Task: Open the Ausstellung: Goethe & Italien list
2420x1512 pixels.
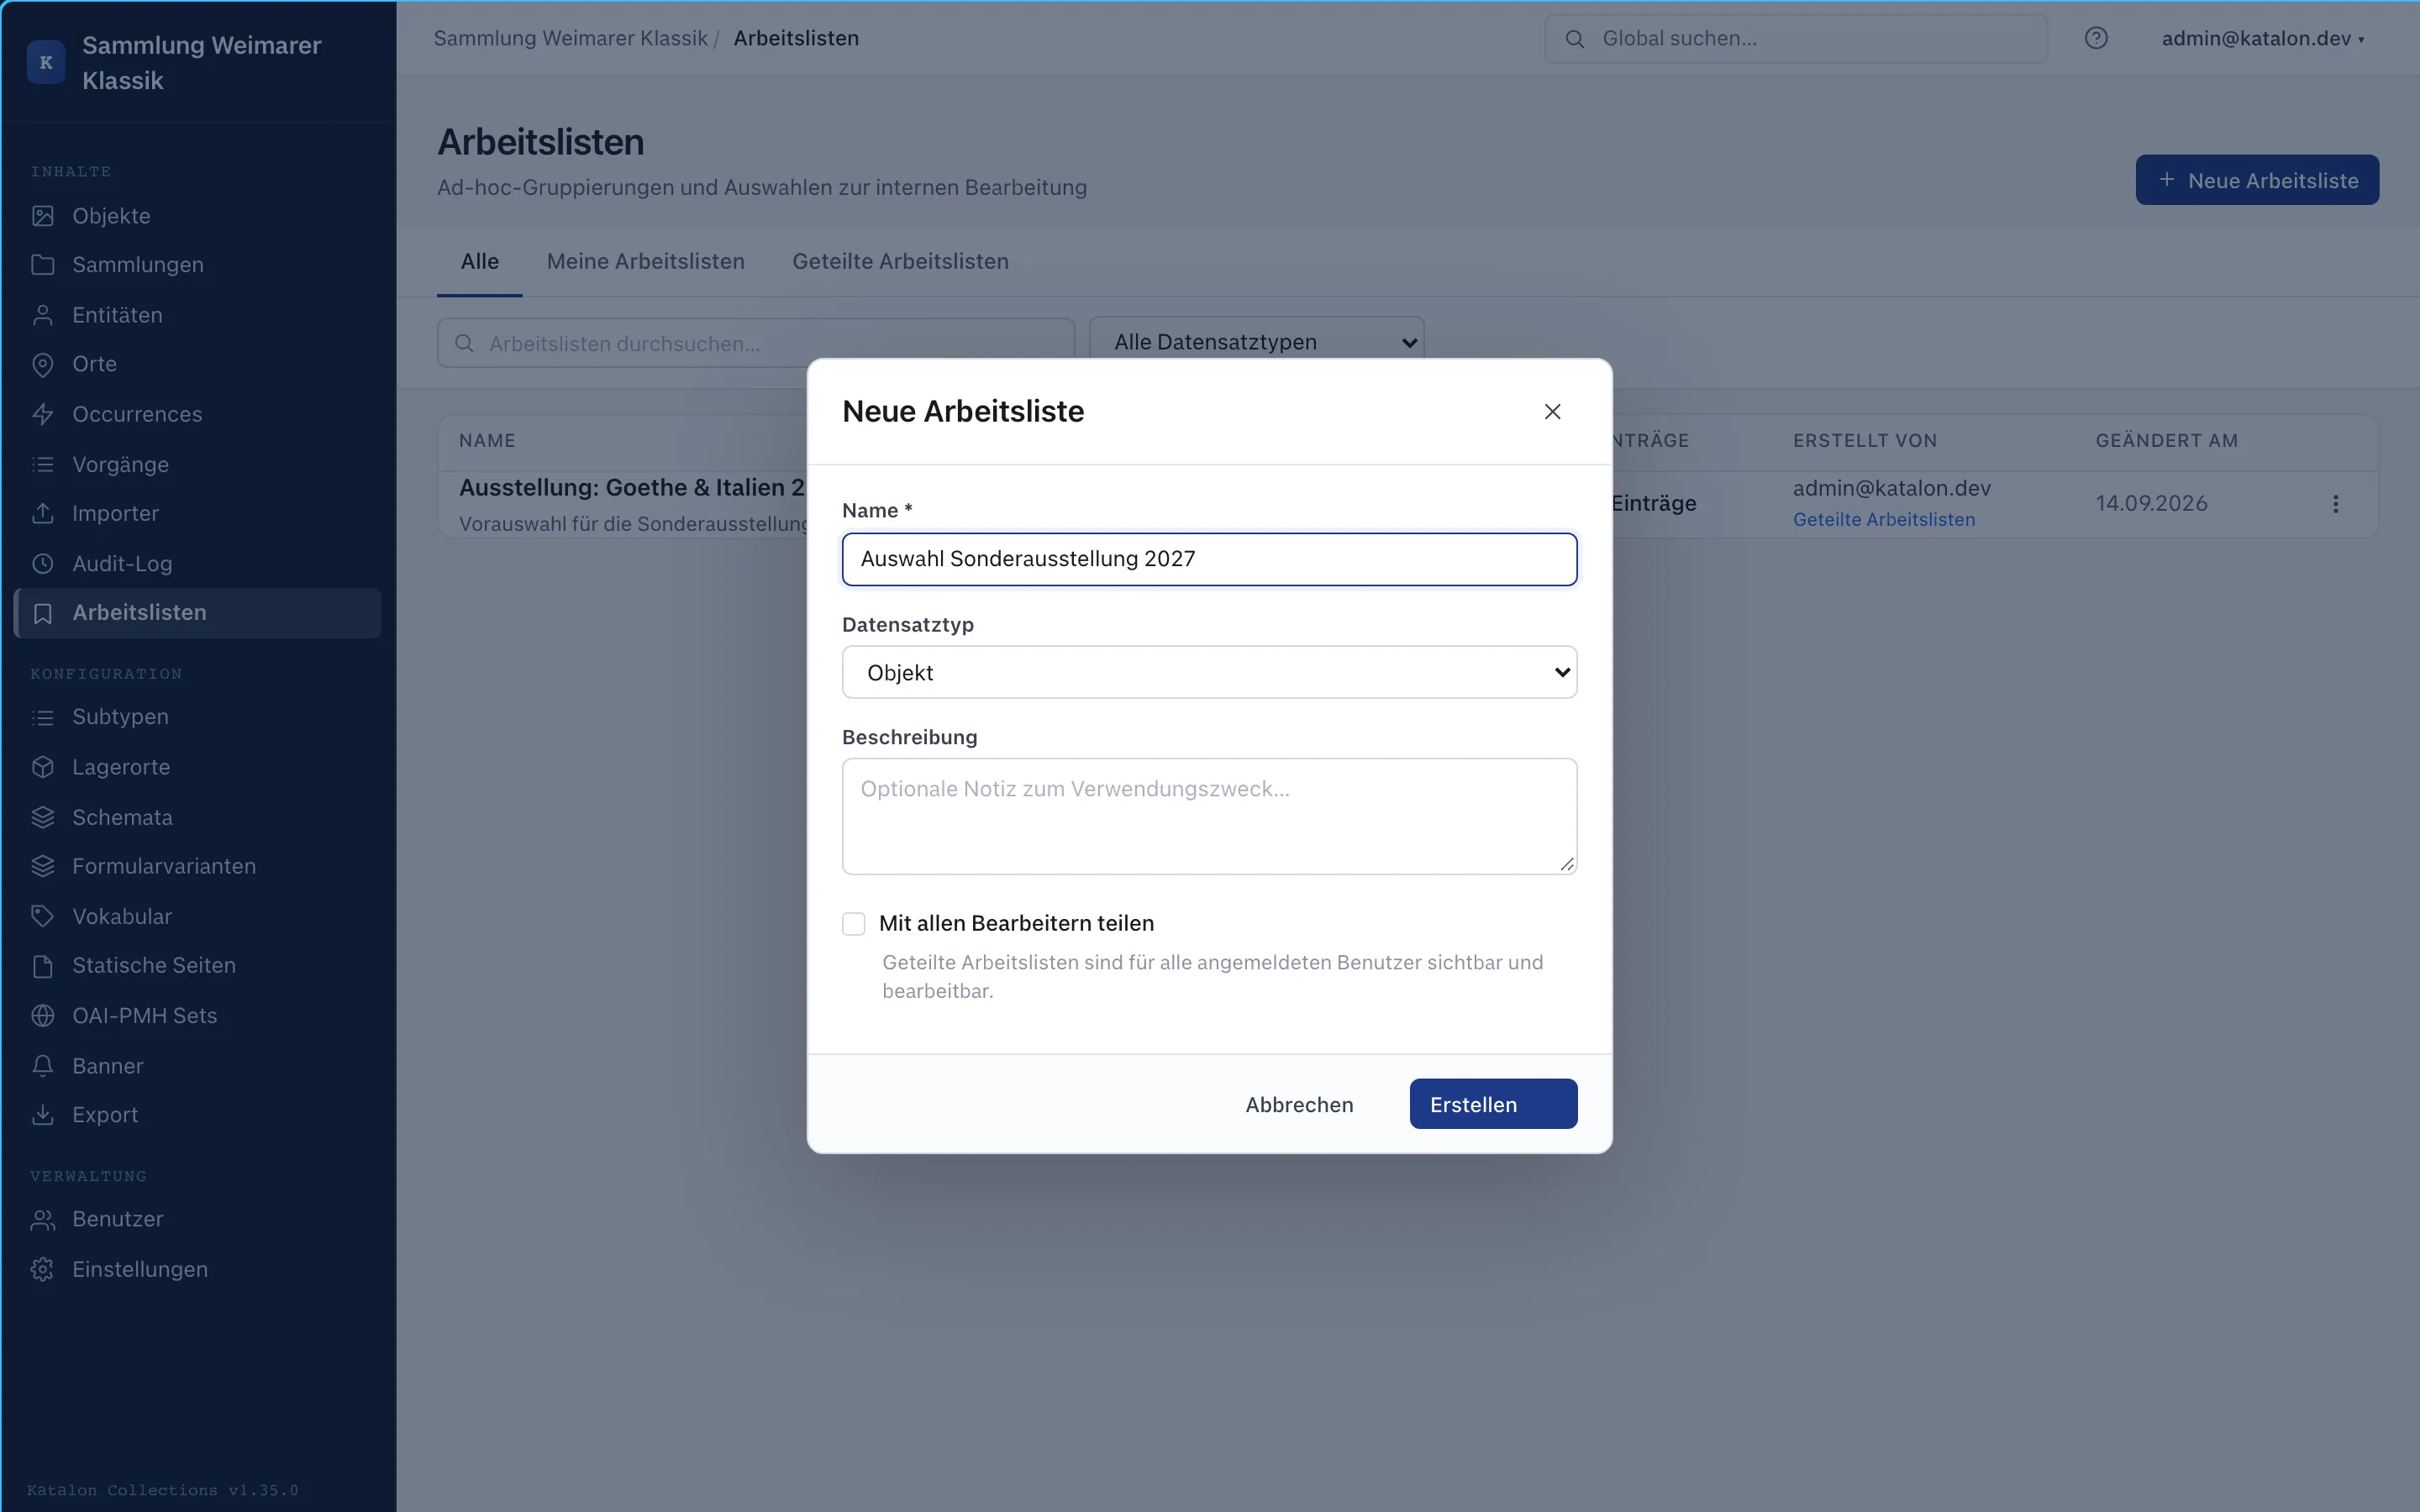Action: (x=631, y=487)
